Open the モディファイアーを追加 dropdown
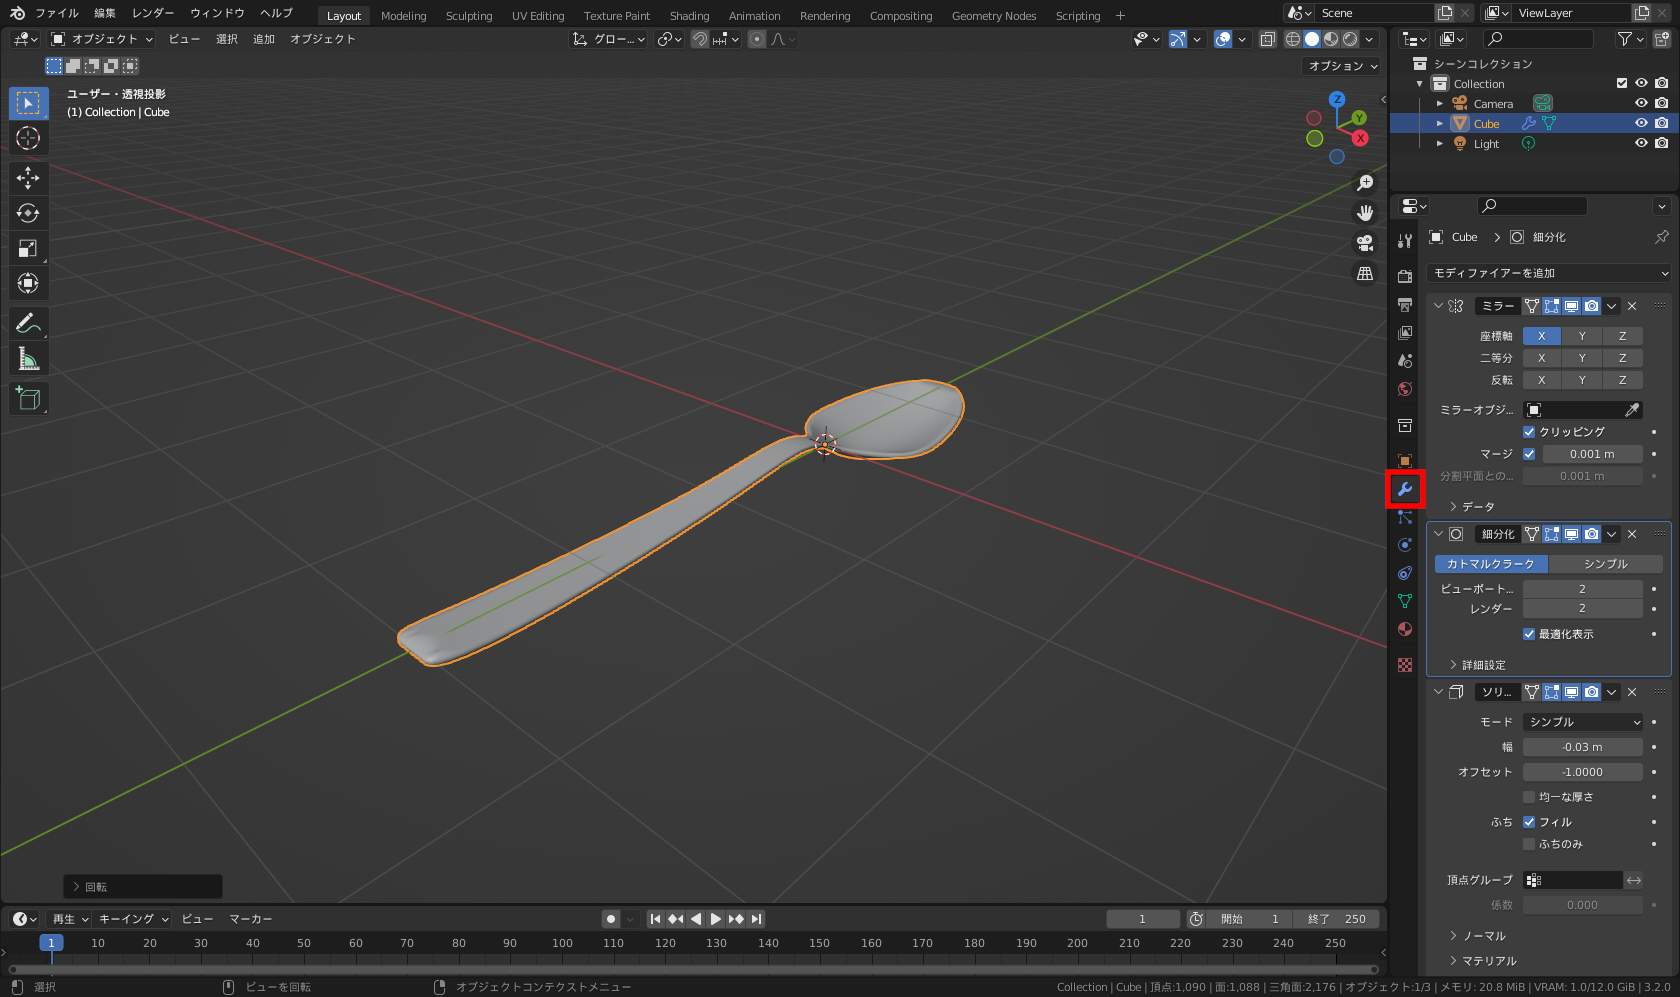The height and width of the screenshot is (997, 1680). 1550,273
